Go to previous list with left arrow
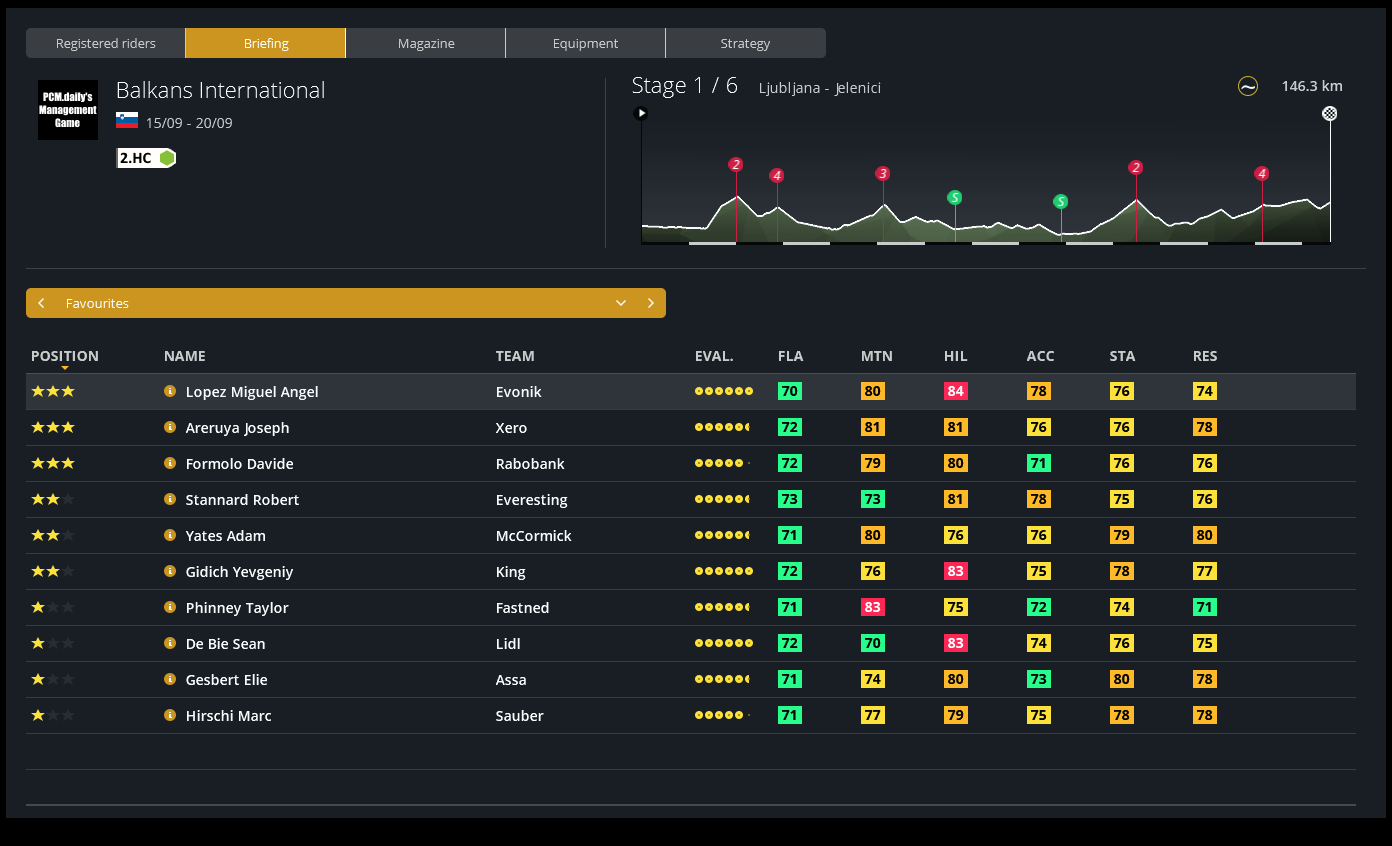The width and height of the screenshot is (1392, 846). click(x=41, y=303)
